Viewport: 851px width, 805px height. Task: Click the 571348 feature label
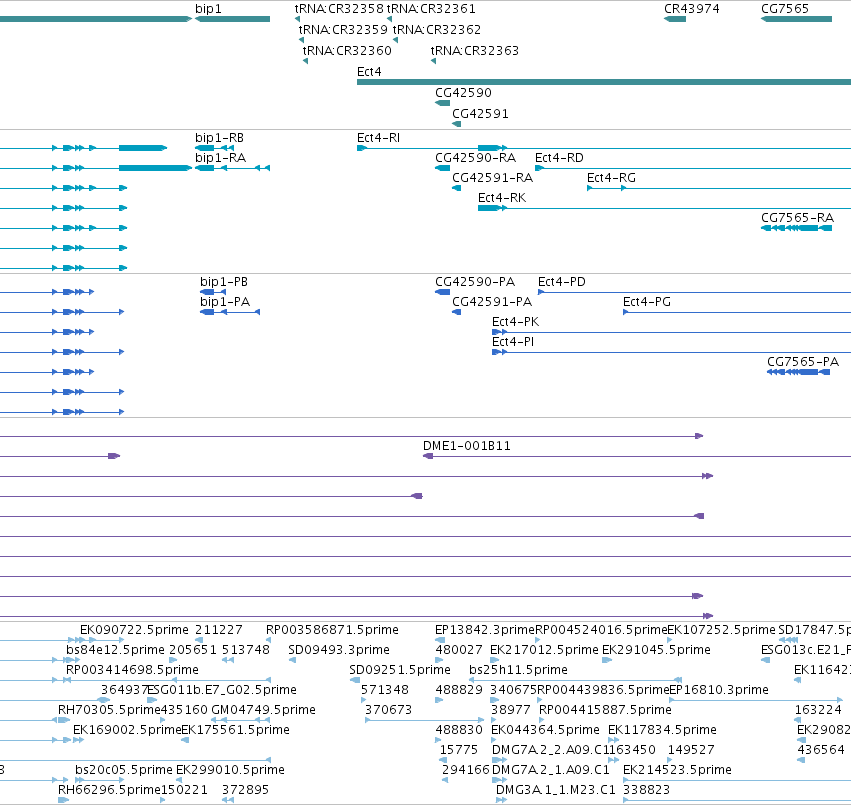point(385,690)
